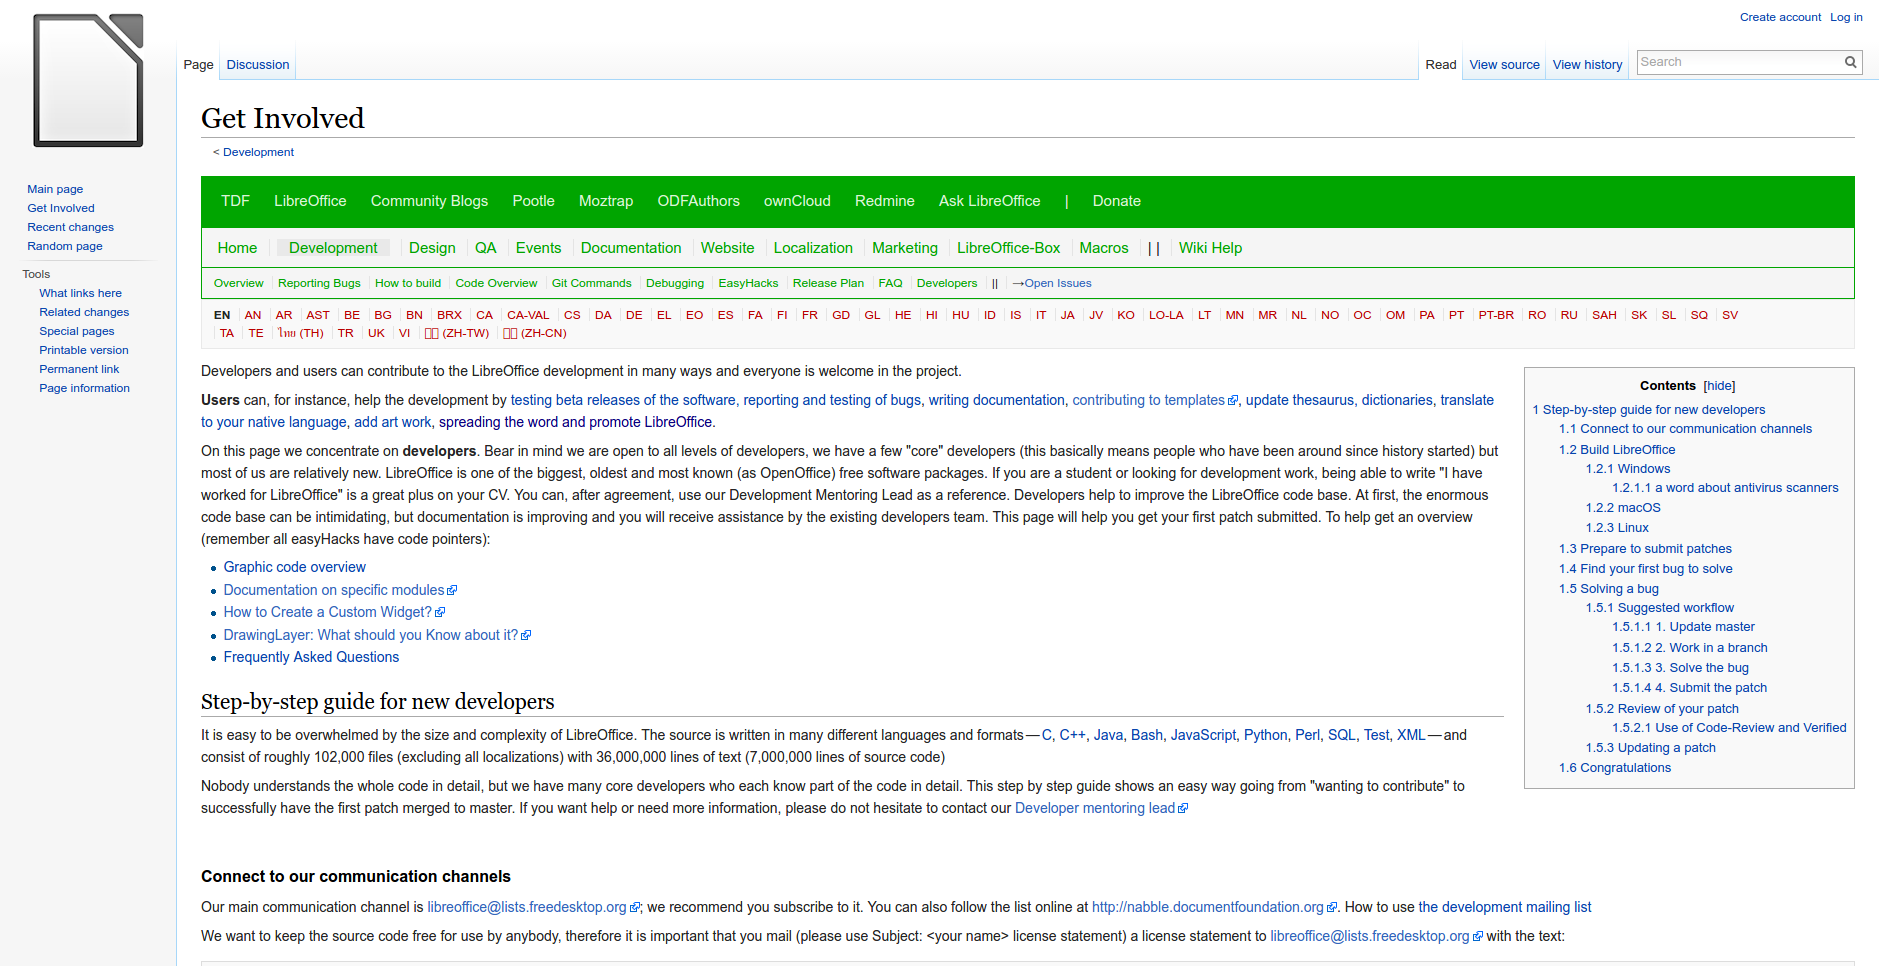1879x966 pixels.
Task: Select the Printable version tool
Action: coord(84,350)
